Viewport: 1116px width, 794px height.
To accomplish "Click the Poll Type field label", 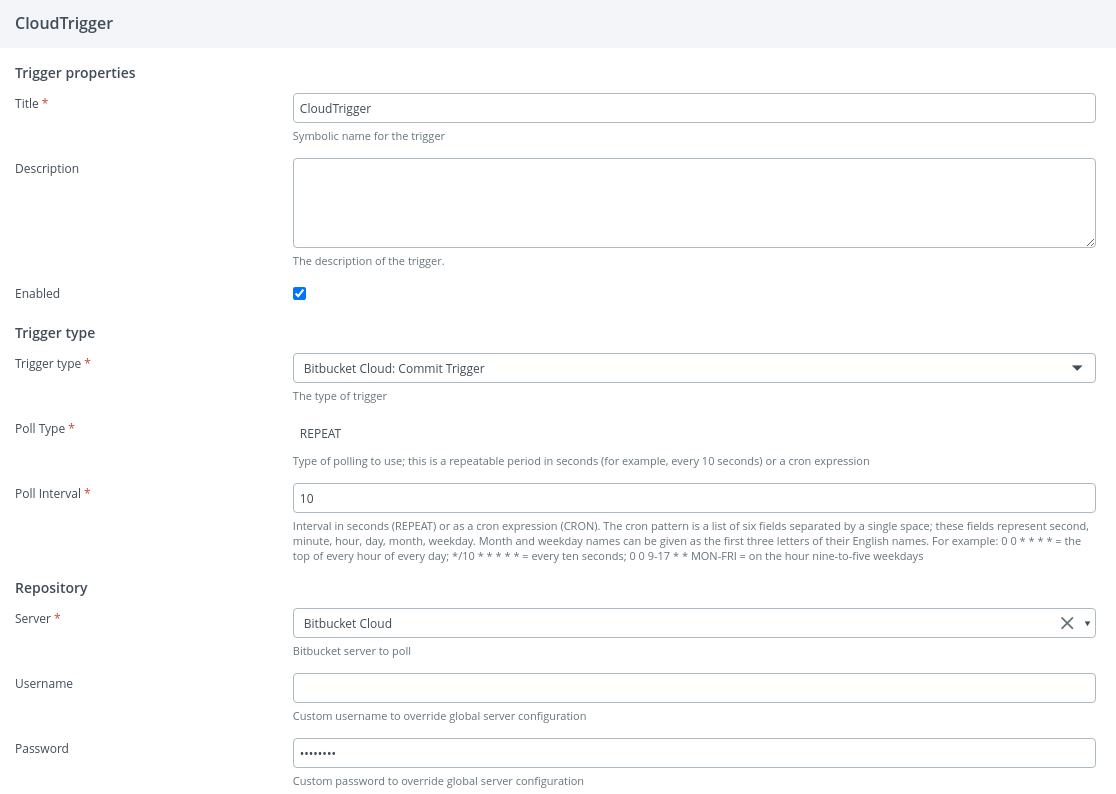I will (40, 429).
